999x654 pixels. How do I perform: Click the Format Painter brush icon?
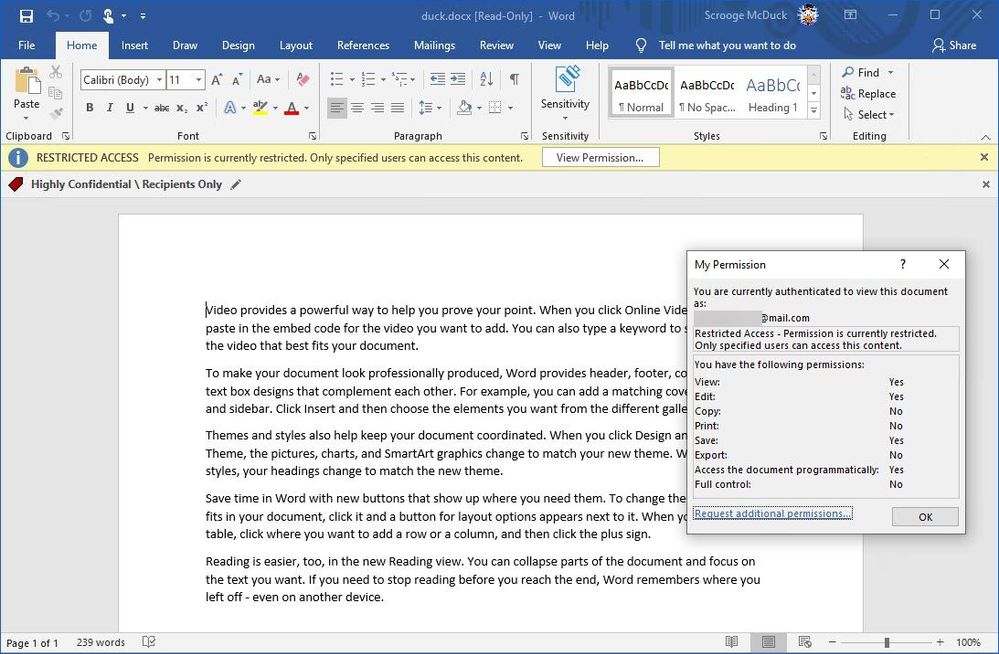(x=56, y=113)
